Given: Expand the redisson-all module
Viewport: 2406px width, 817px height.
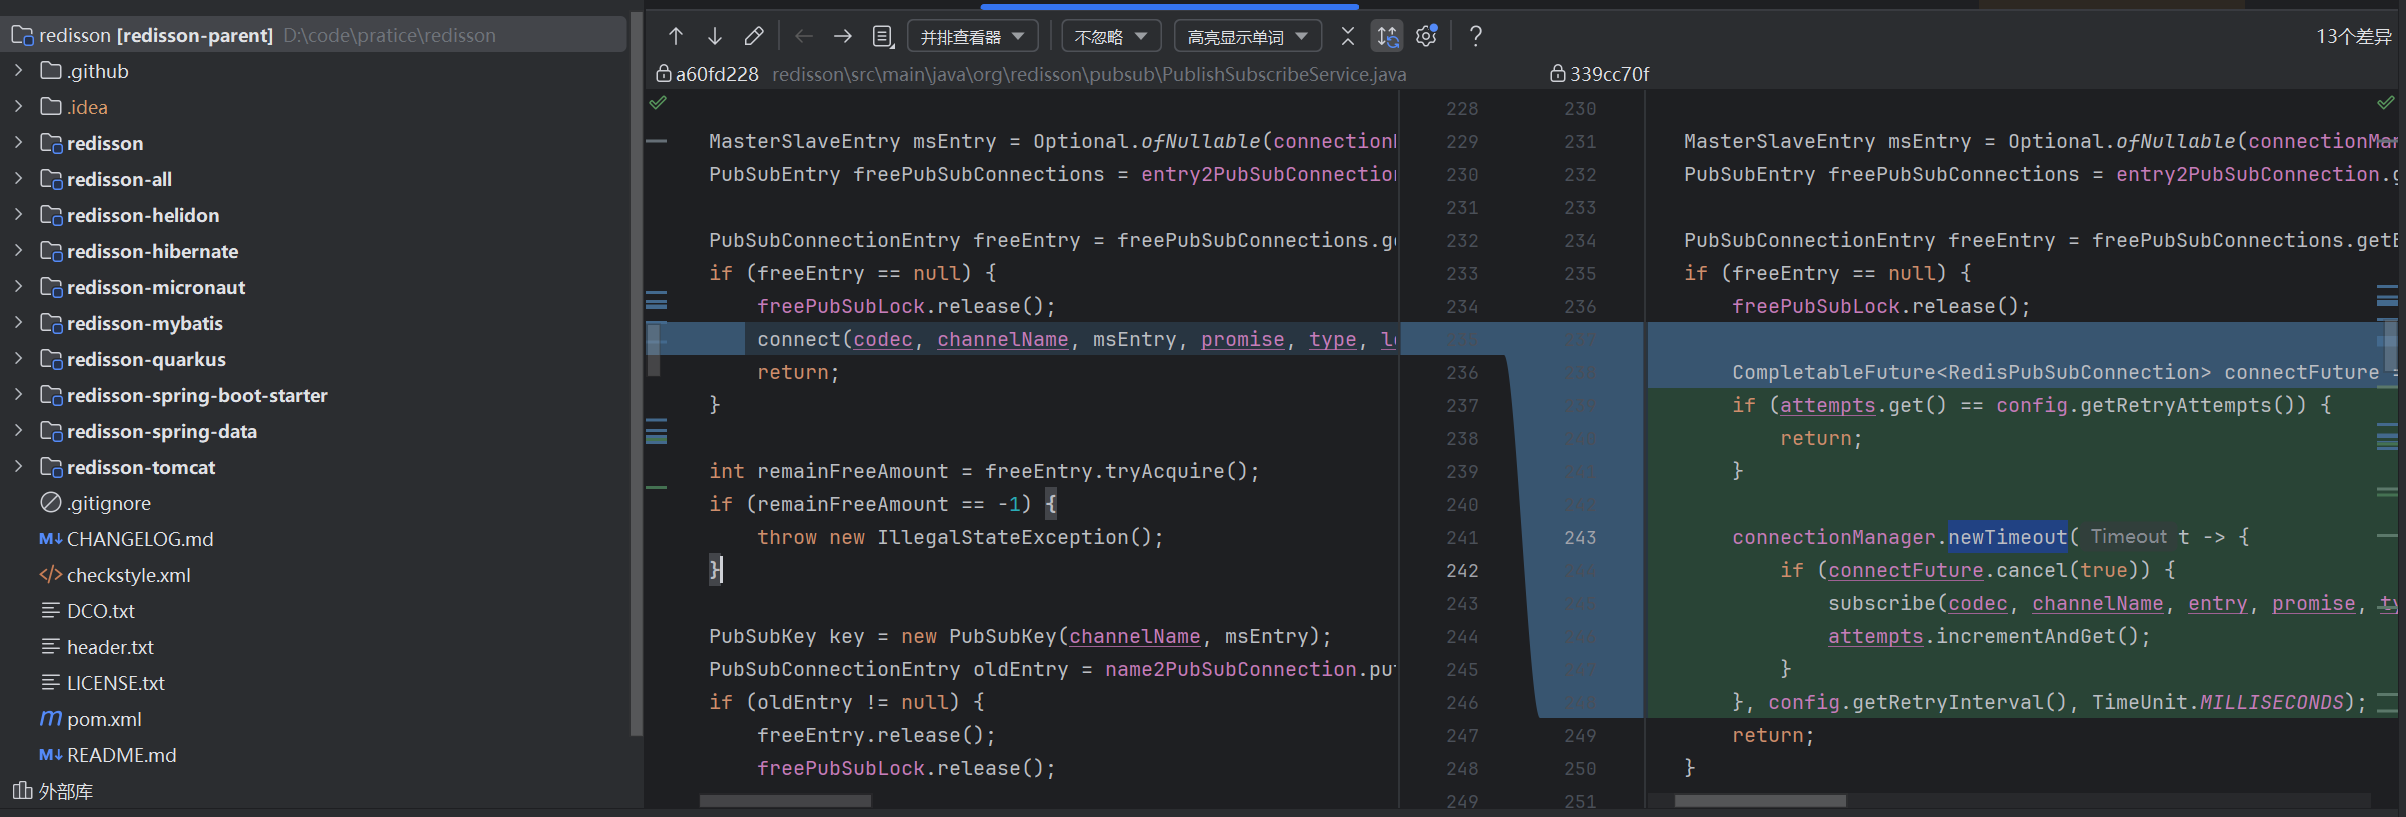Looking at the screenshot, I should (x=19, y=179).
